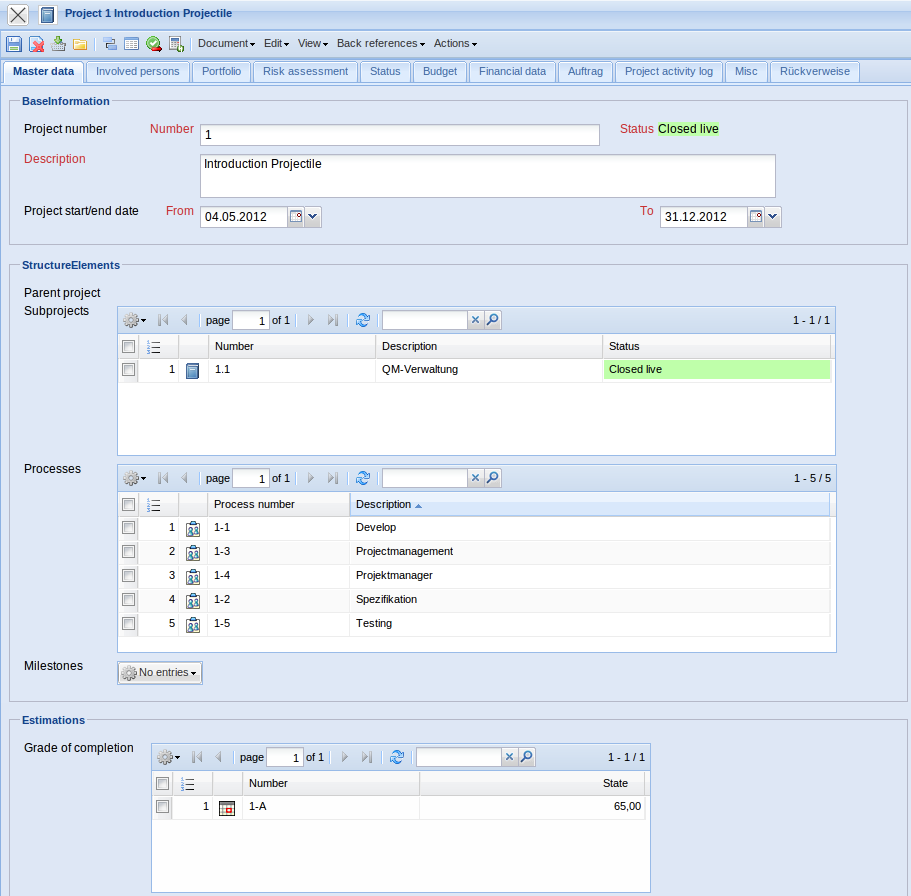Click the green checkmark toolbar icon
The width and height of the screenshot is (911, 896).
click(153, 44)
